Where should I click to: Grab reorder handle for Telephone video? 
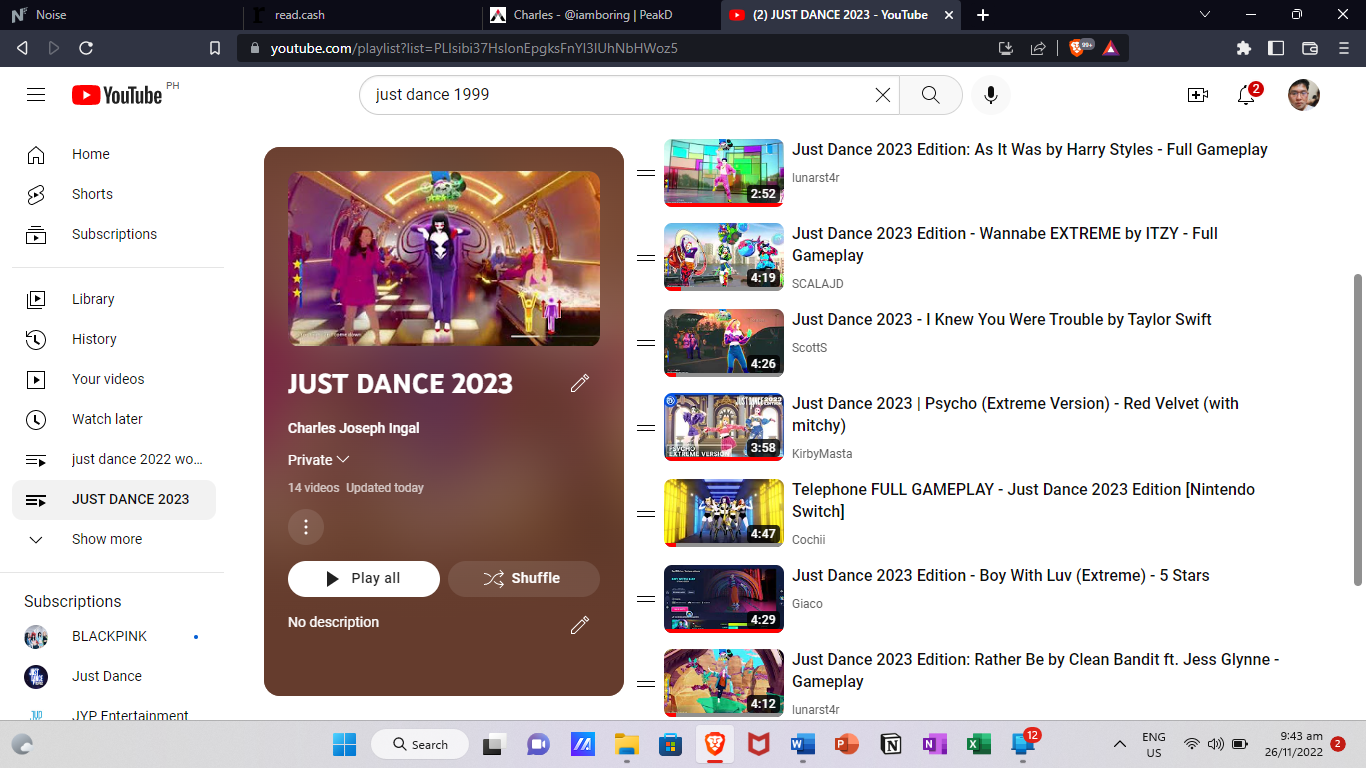pos(646,513)
